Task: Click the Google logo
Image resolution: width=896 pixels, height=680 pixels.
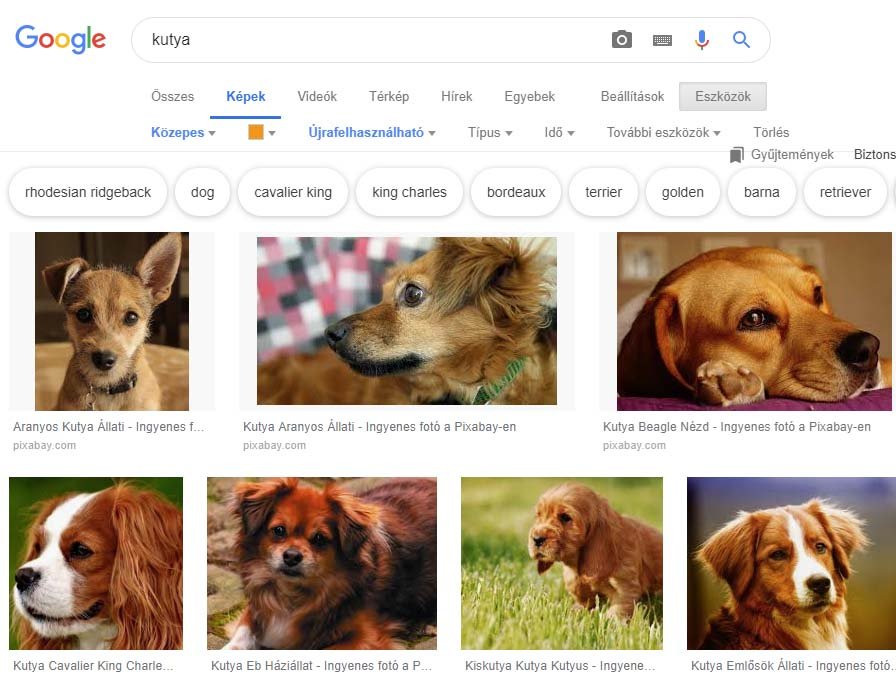Action: [60, 39]
